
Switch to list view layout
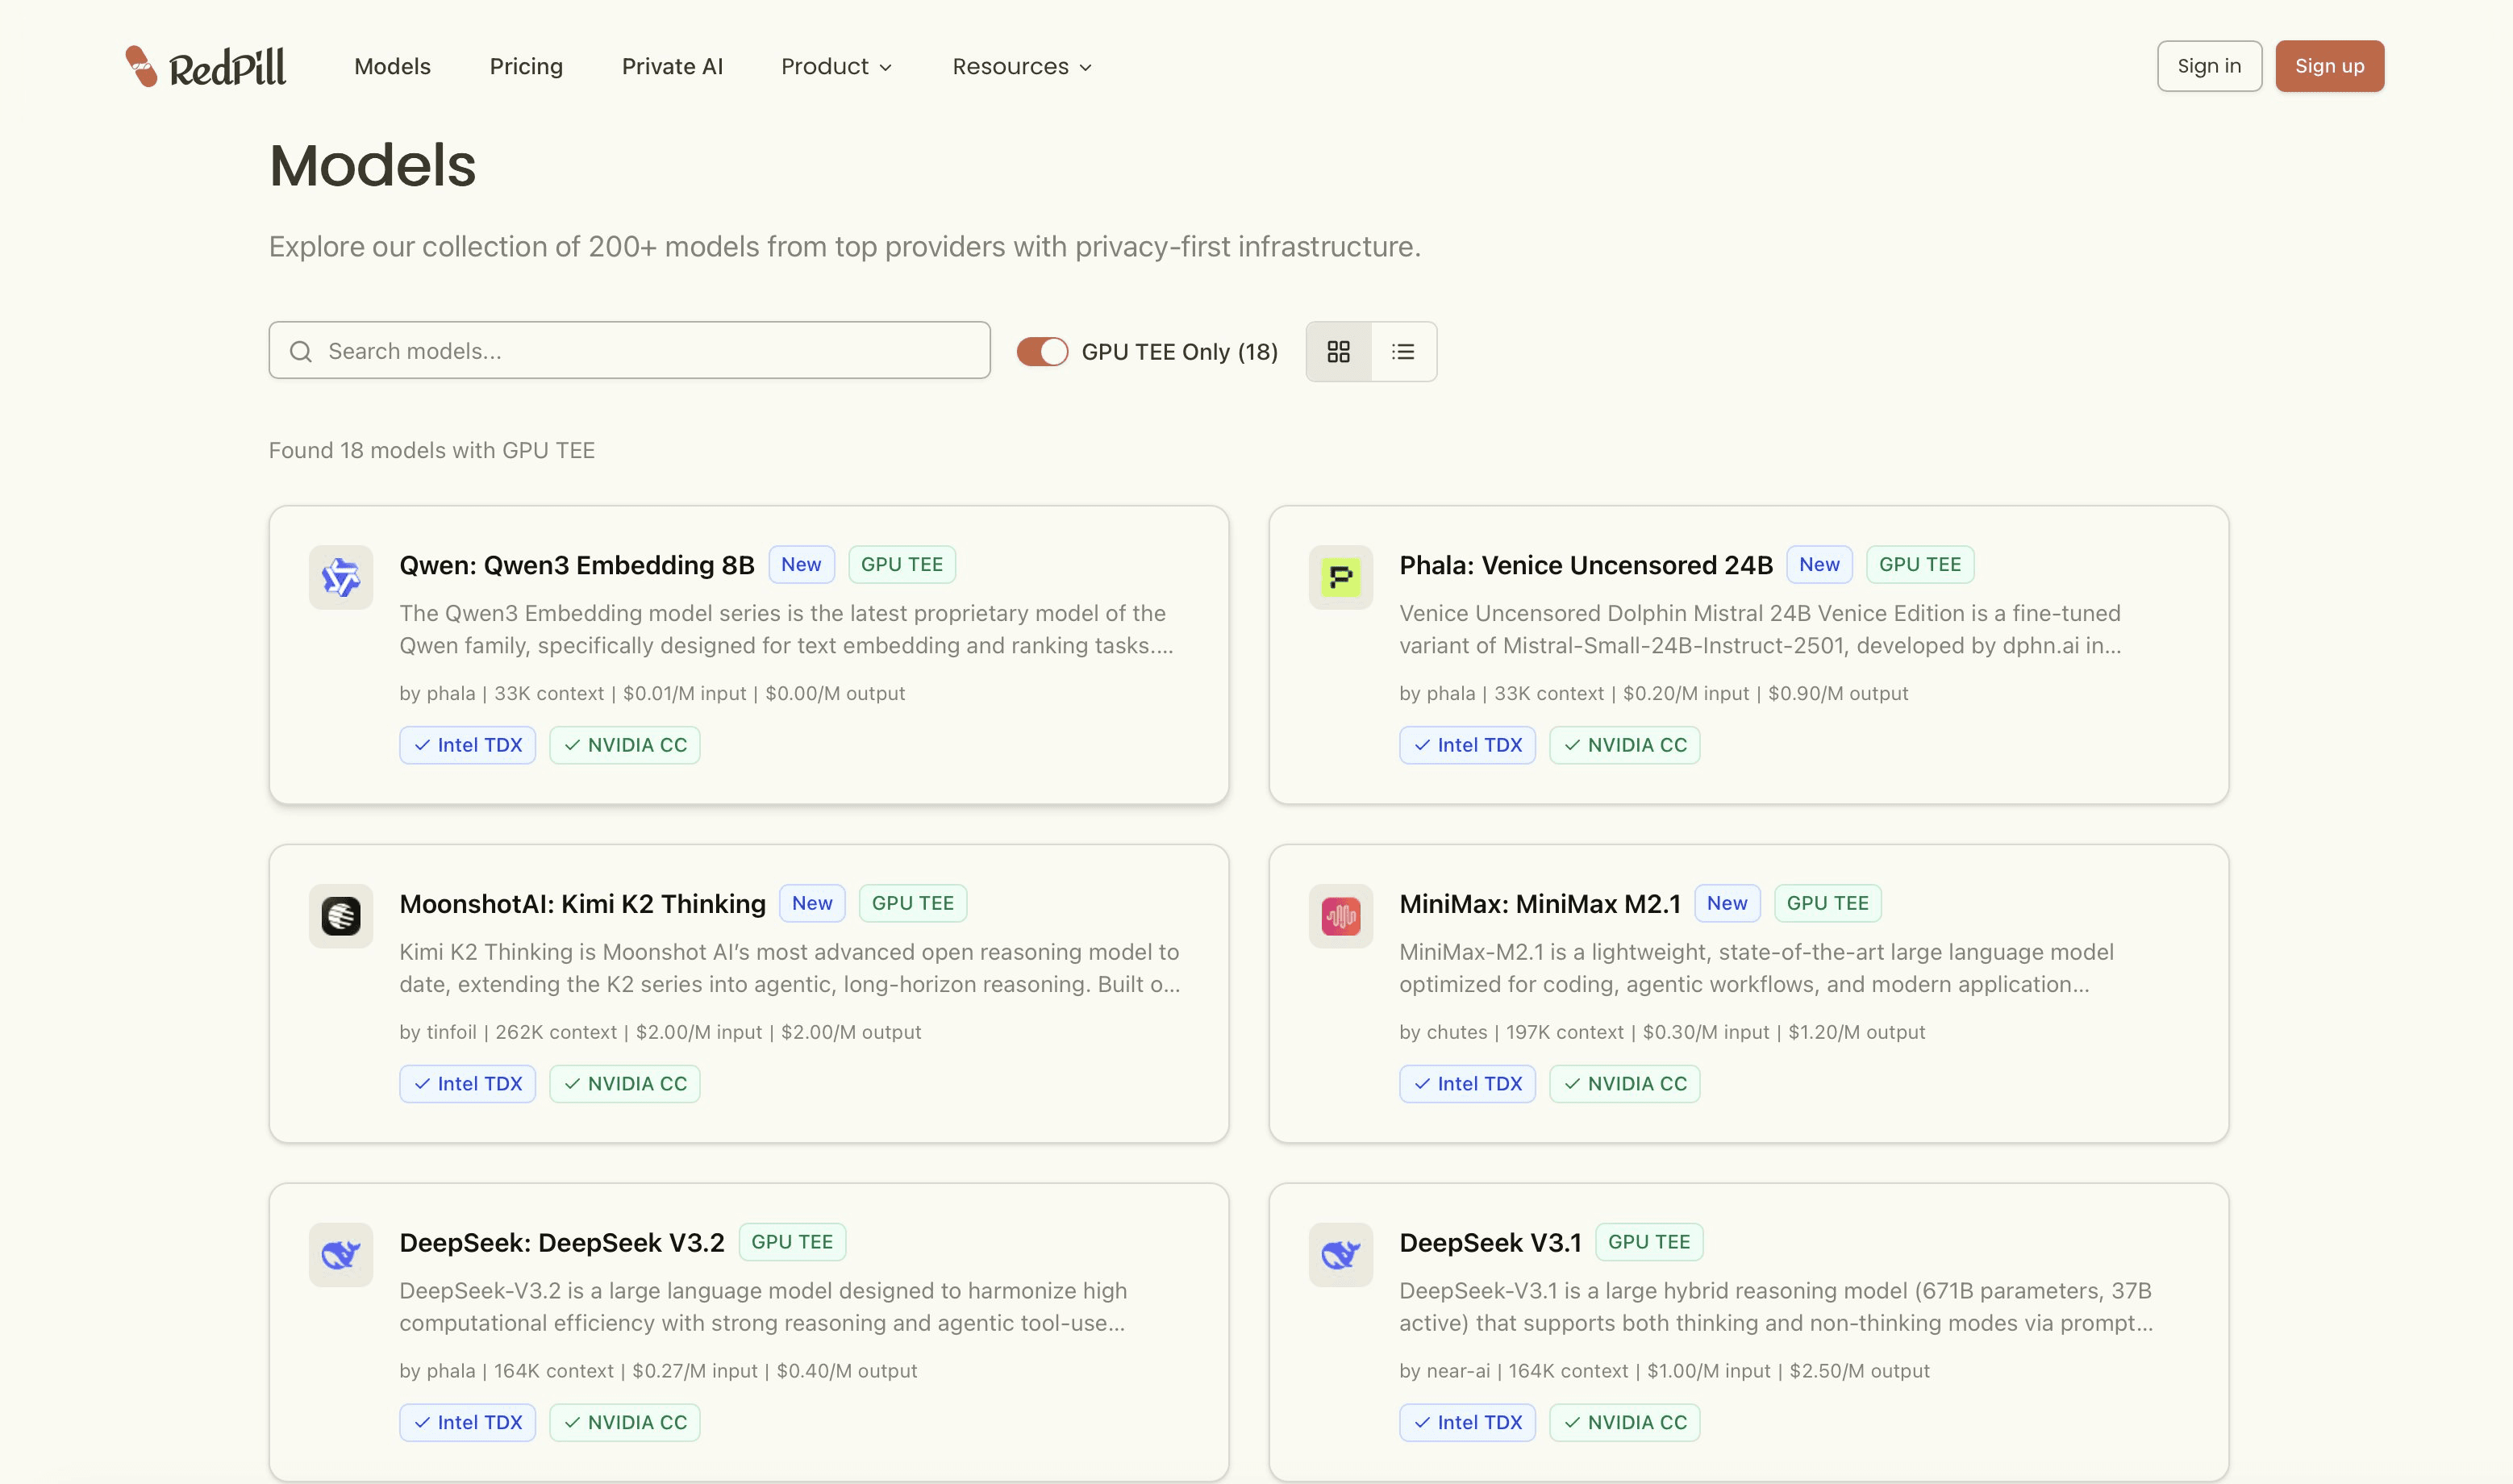pyautogui.click(x=1403, y=352)
